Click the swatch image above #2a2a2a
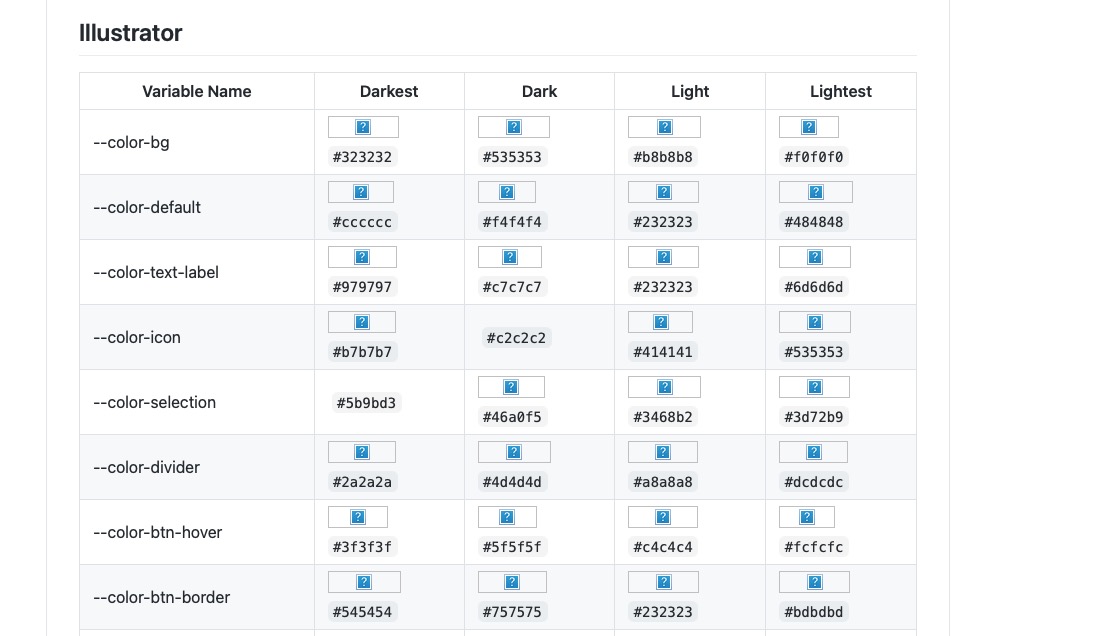Screen dimensions: 1103x636 (362, 452)
